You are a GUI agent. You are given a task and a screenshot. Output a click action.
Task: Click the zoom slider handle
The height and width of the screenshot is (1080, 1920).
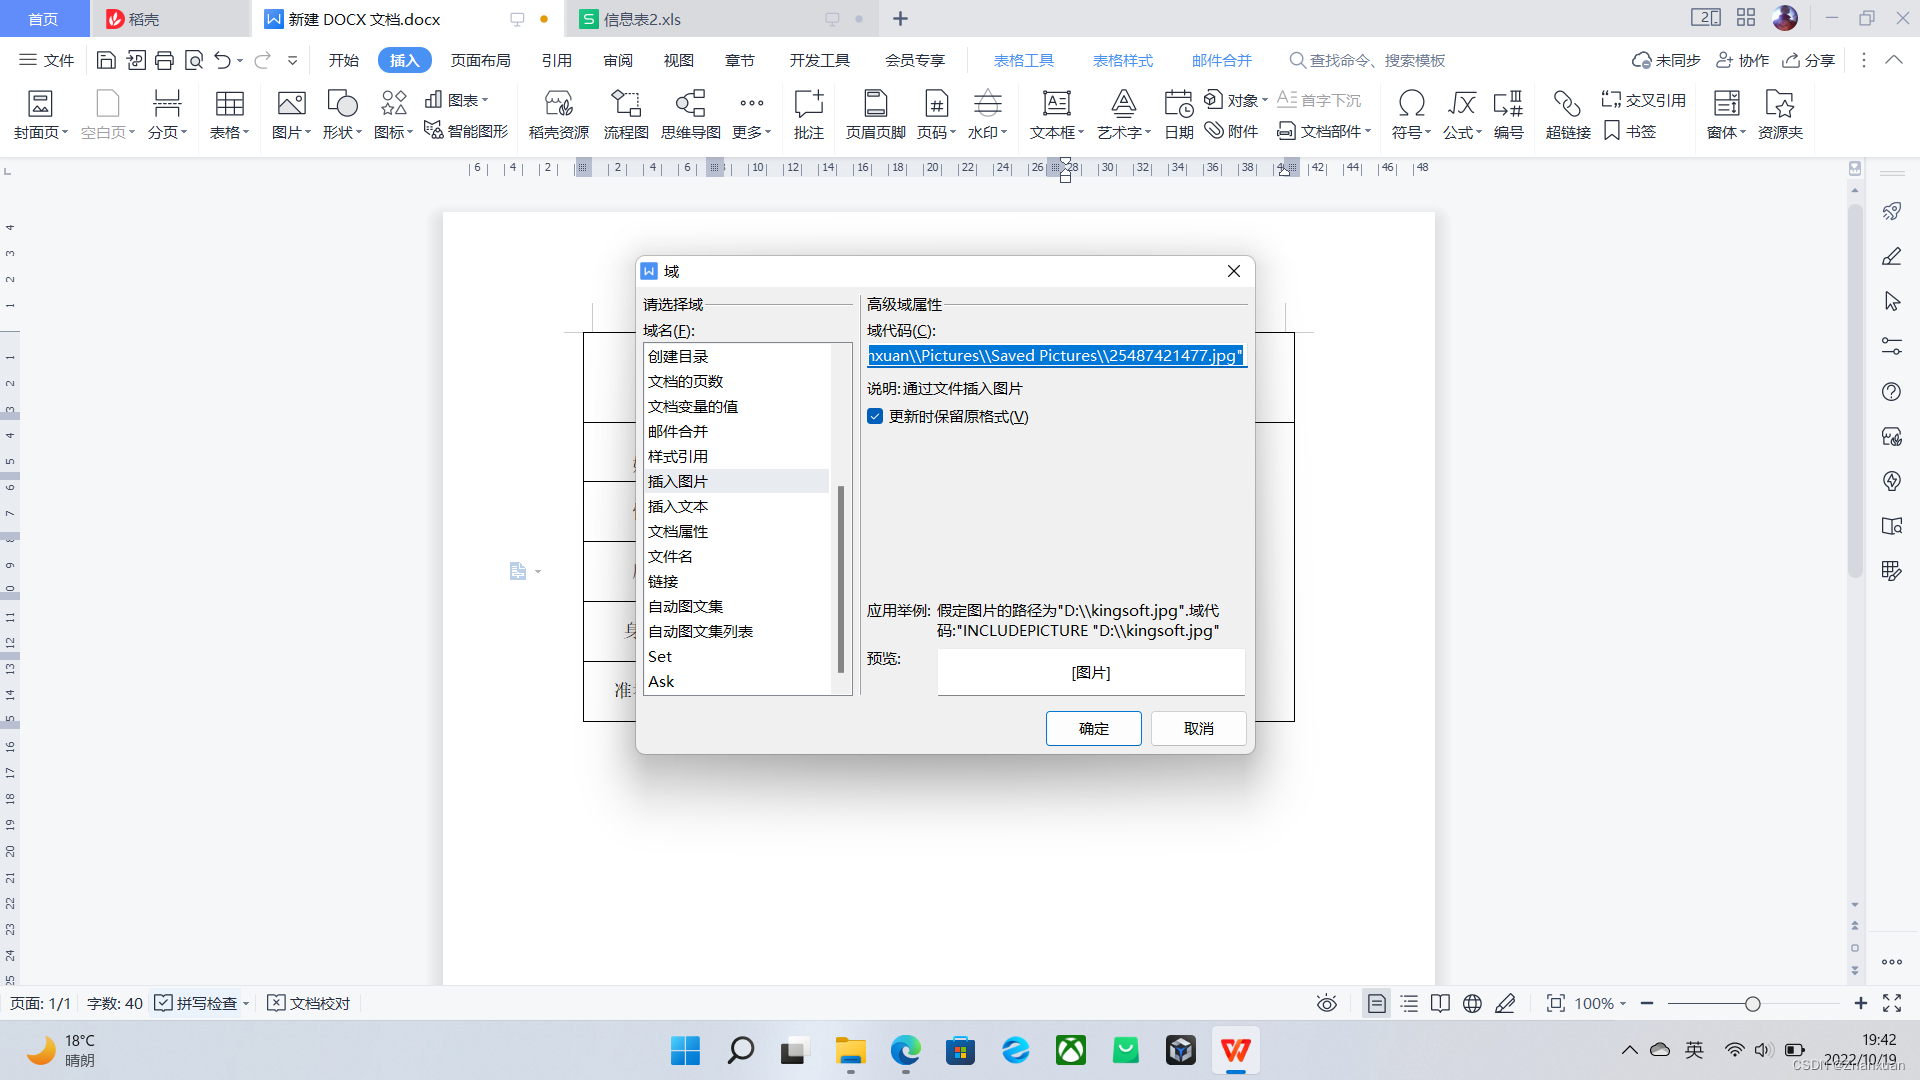(1752, 1003)
